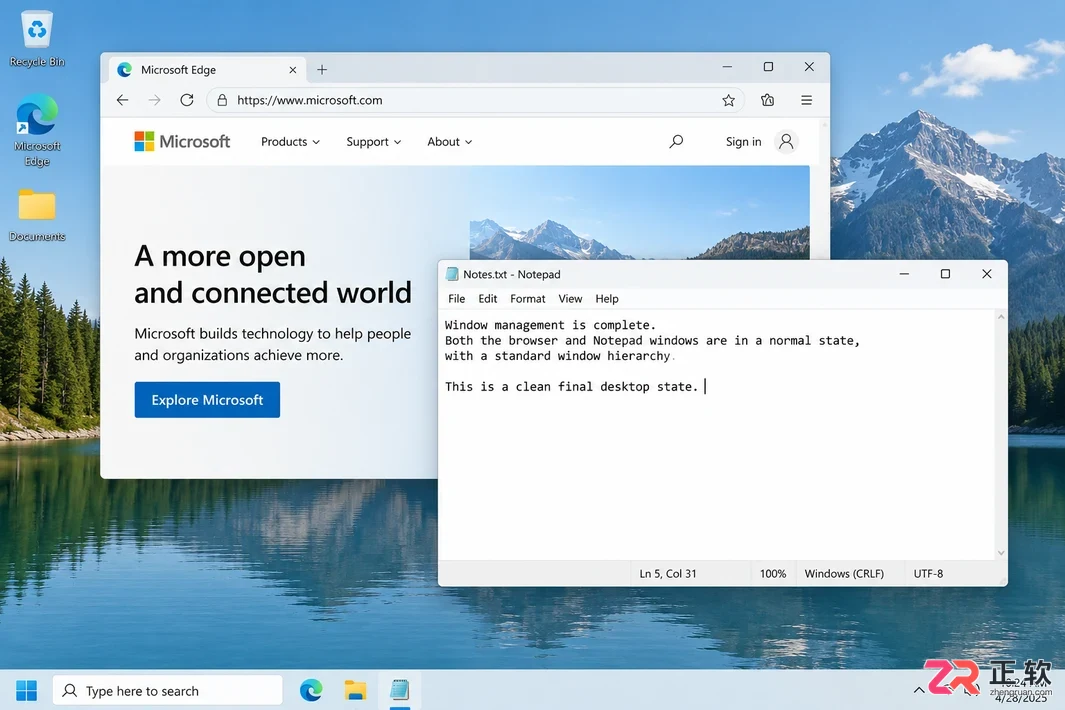Click the Explore Microsoft button
Image resolution: width=1065 pixels, height=710 pixels.
[x=207, y=400]
